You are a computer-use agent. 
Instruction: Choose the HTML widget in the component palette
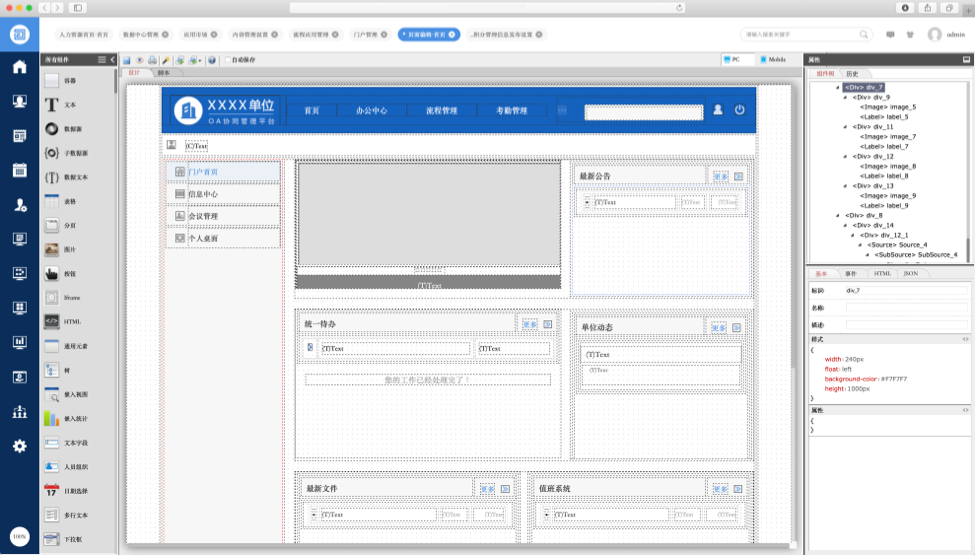pos(52,321)
